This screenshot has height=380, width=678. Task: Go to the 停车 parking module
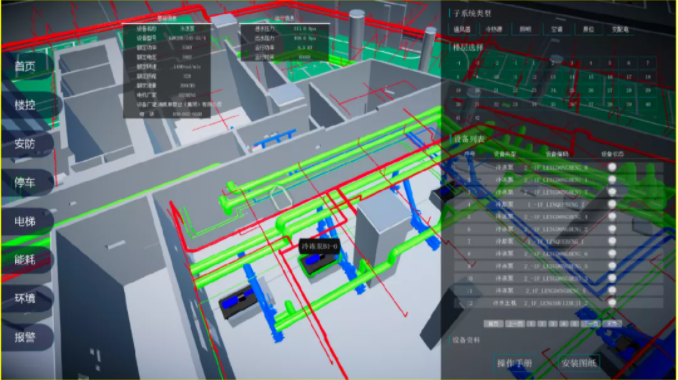pos(26,183)
